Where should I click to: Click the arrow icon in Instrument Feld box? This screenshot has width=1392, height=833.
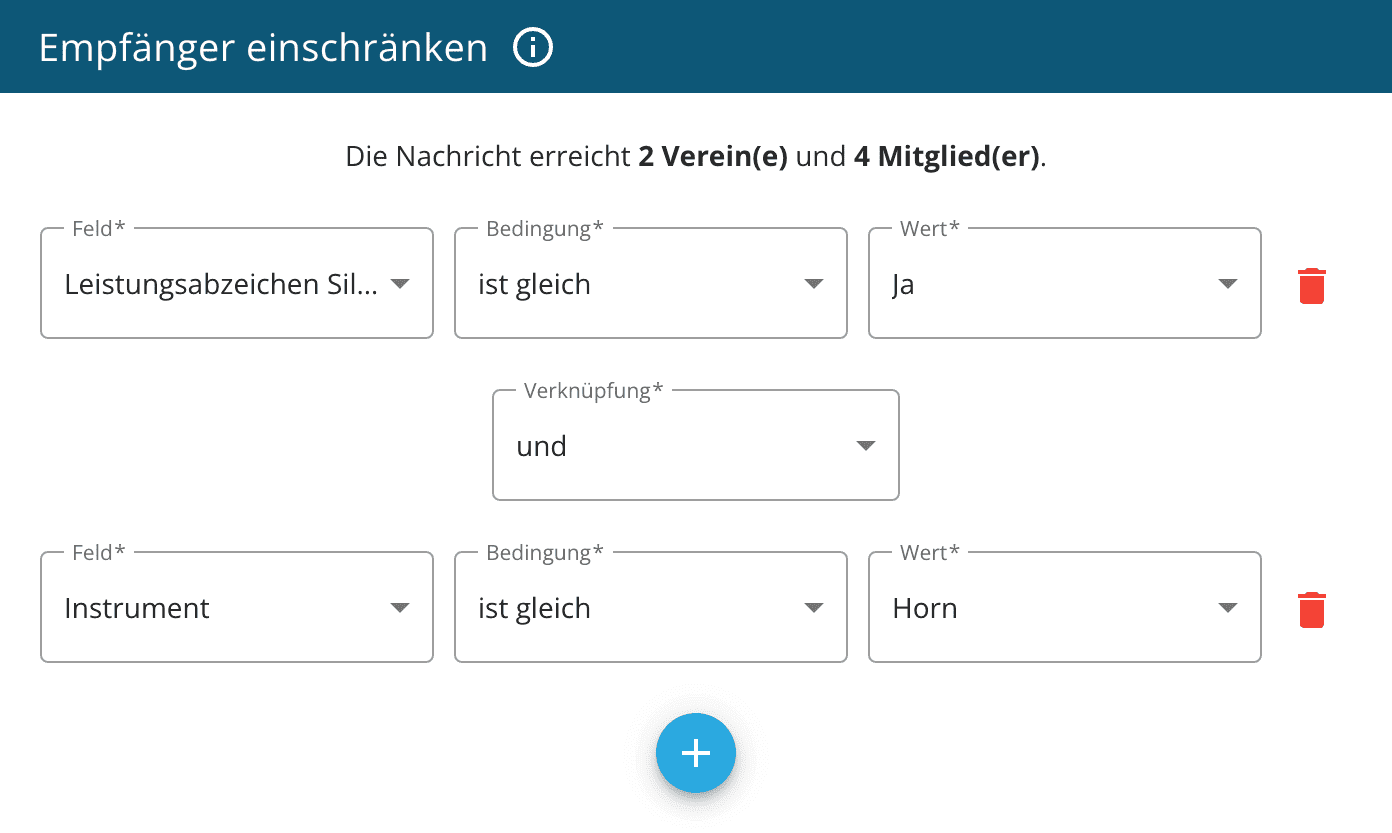[400, 608]
